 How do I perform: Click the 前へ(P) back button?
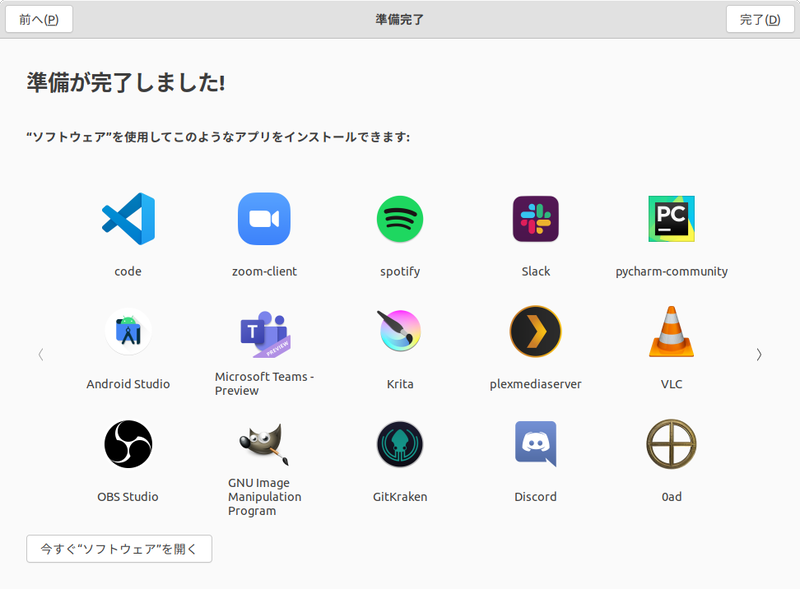pyautogui.click(x=39, y=19)
